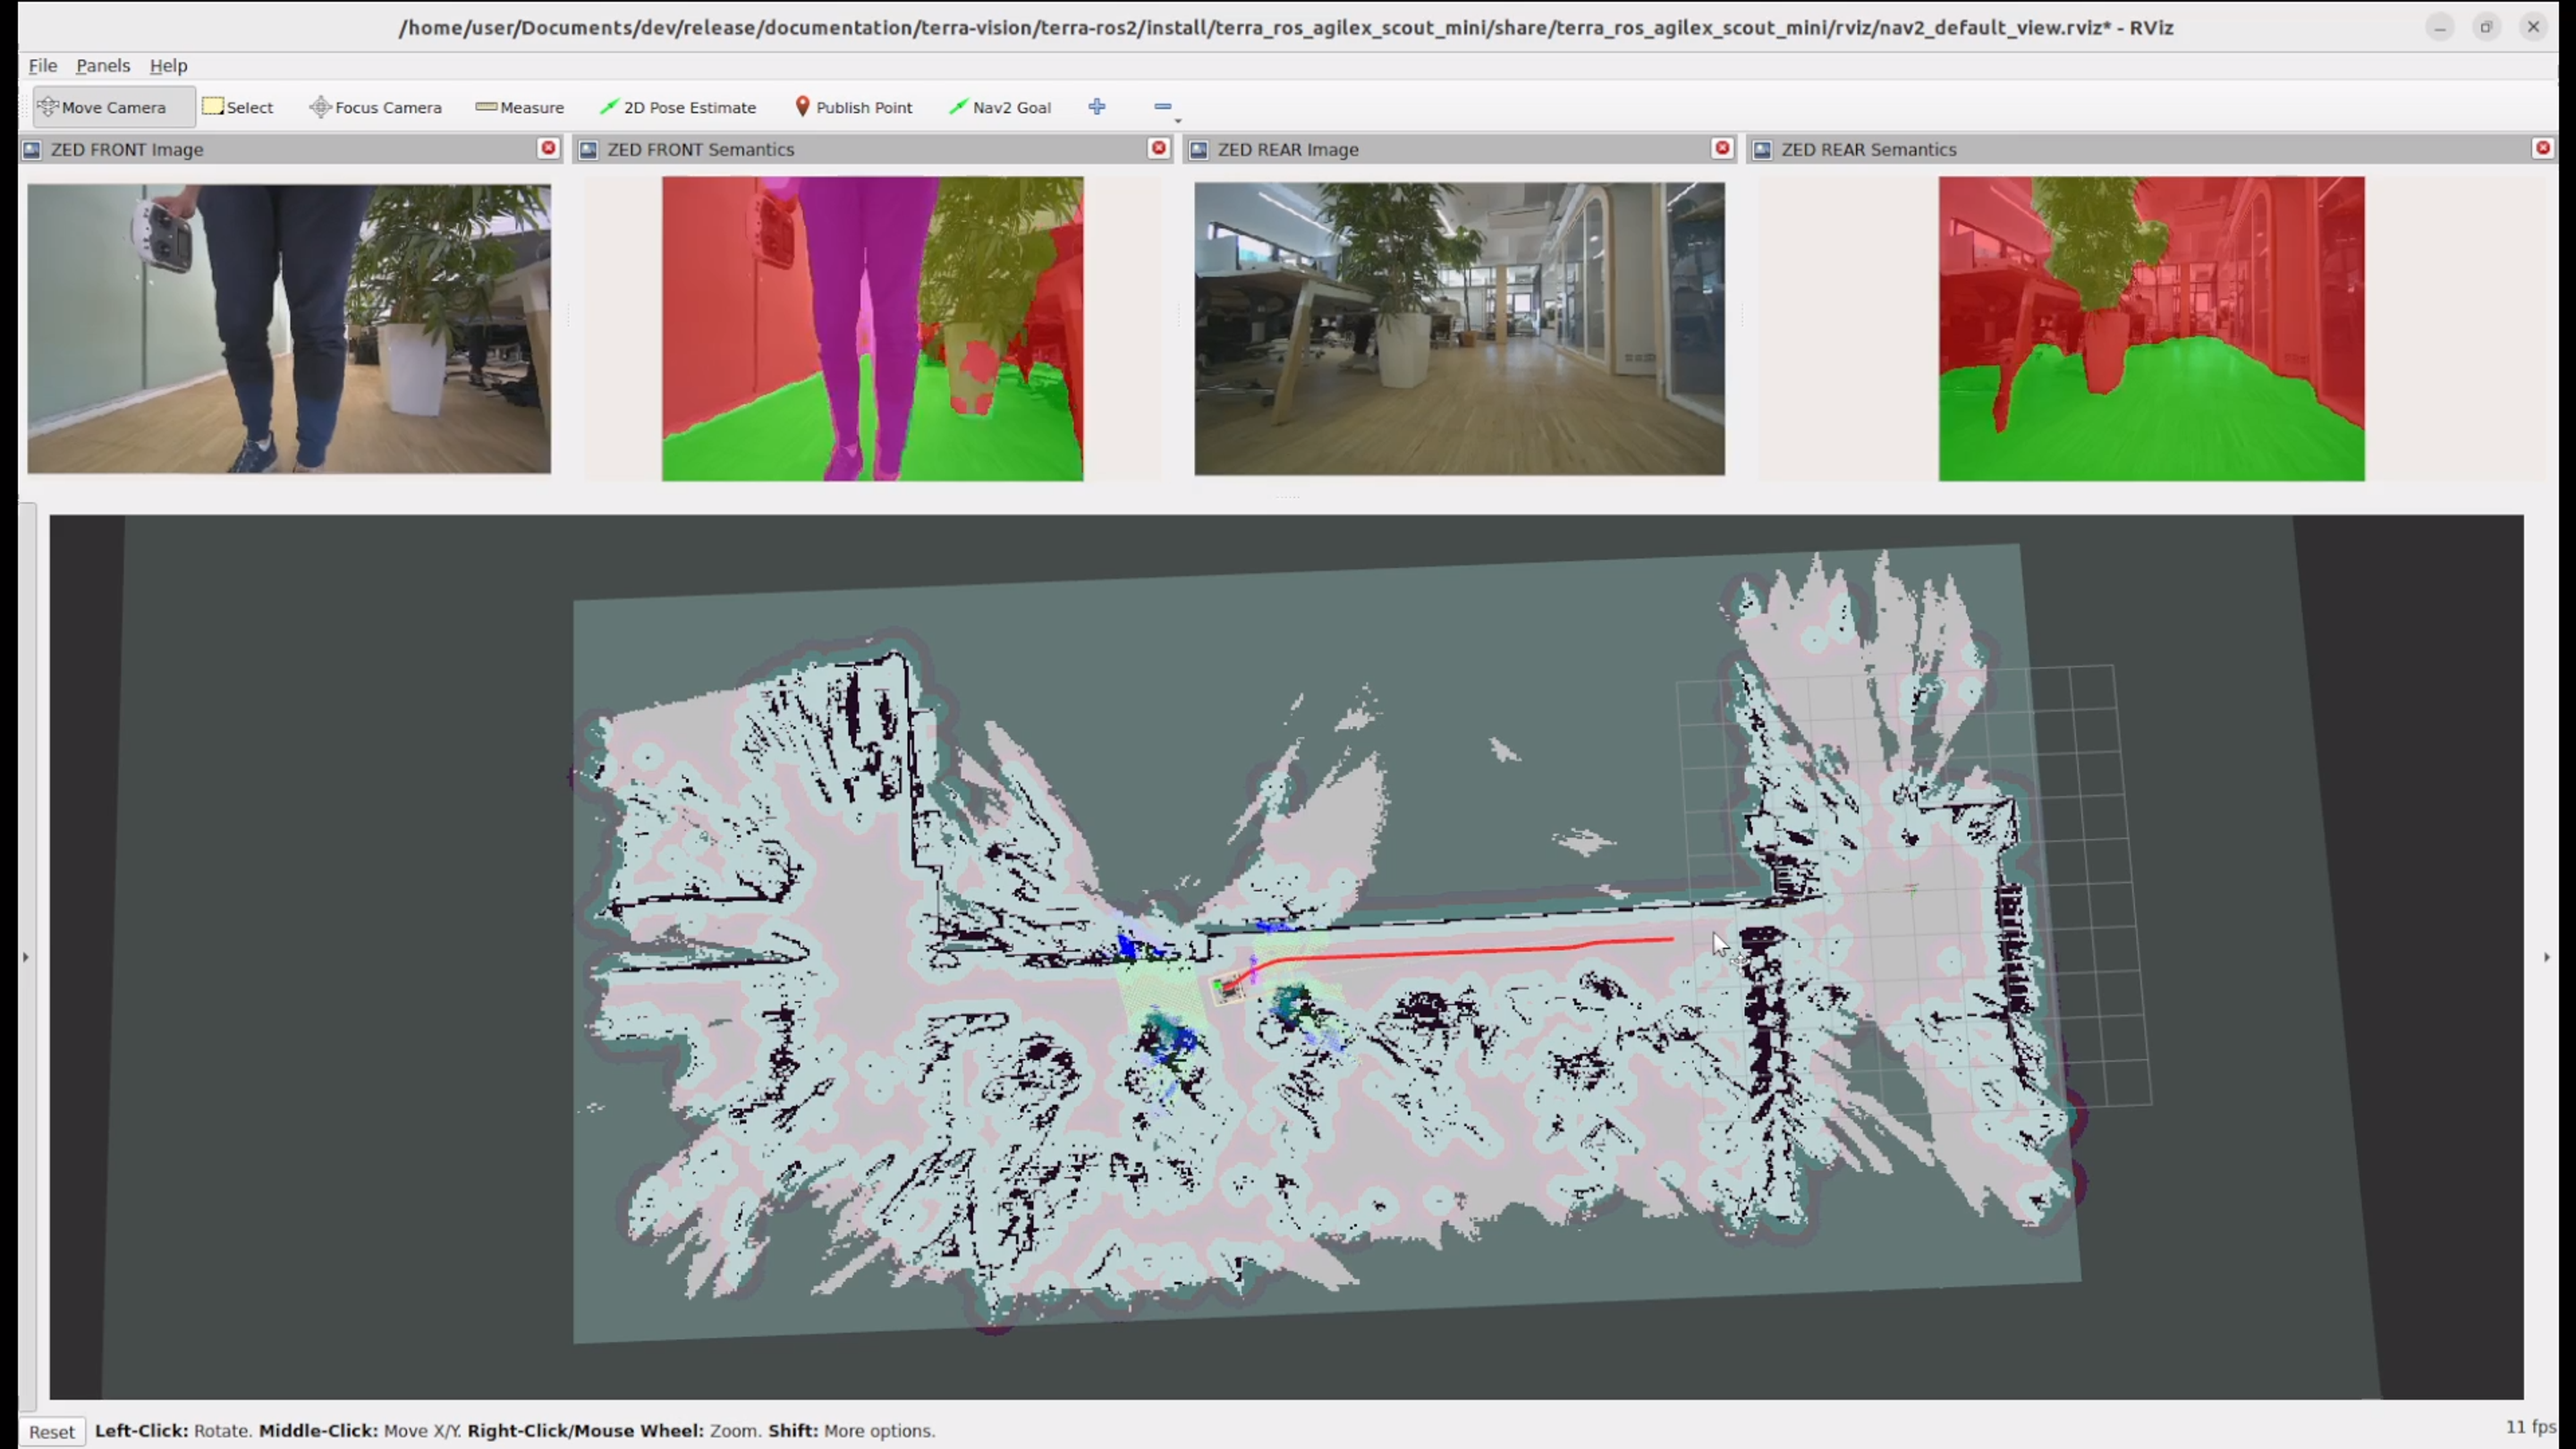The height and width of the screenshot is (1449, 2576).
Task: Activate the Select tool
Action: tap(238, 107)
